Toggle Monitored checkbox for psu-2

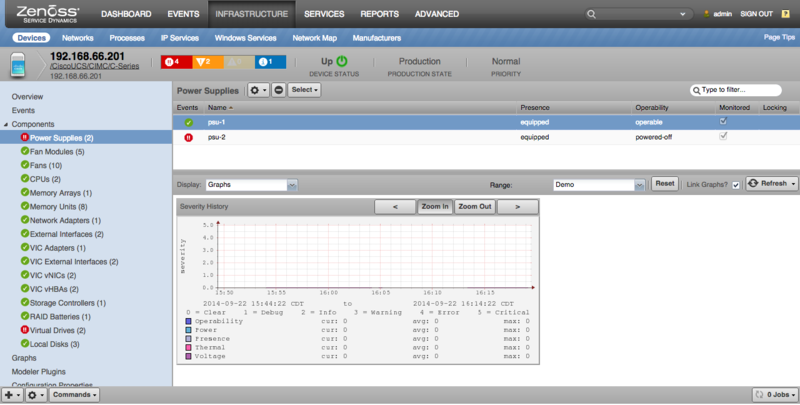click(723, 136)
